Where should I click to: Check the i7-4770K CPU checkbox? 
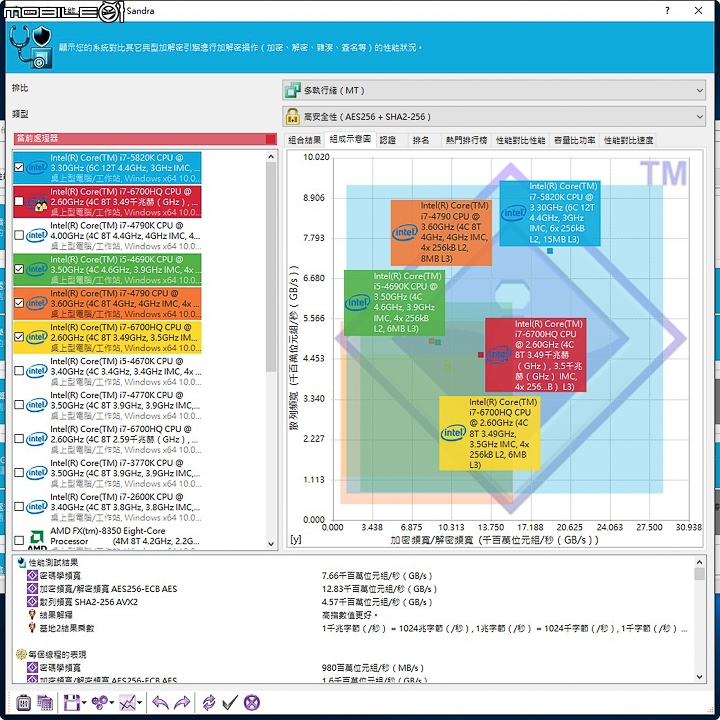19,405
